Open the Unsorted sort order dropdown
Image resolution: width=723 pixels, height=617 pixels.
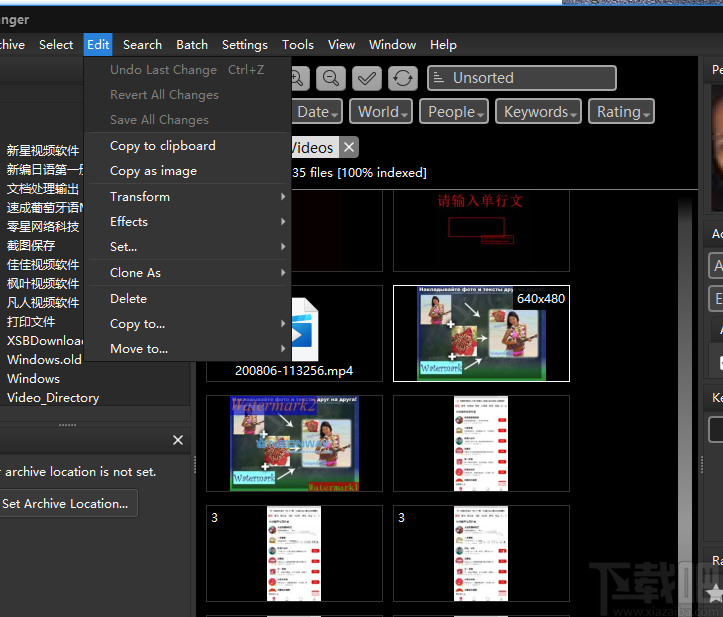coord(522,78)
